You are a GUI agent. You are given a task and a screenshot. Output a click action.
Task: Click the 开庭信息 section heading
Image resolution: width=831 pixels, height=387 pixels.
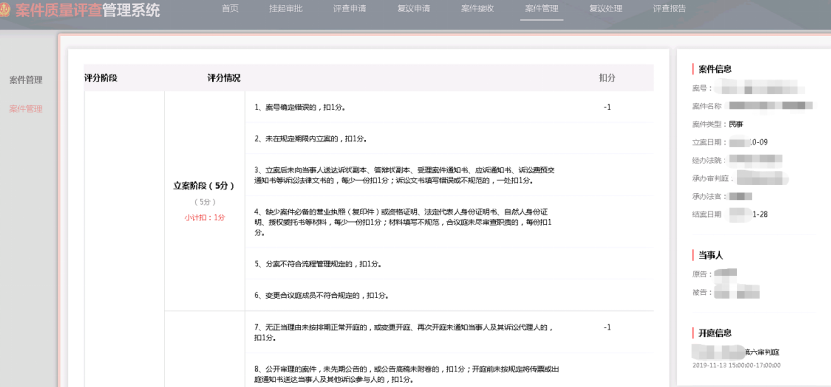coord(715,333)
